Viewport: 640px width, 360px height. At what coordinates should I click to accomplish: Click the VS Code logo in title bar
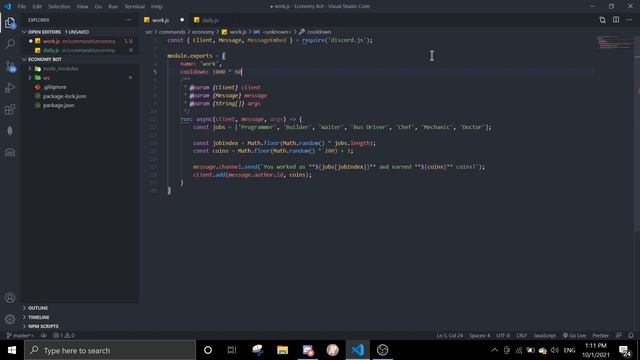8,7
